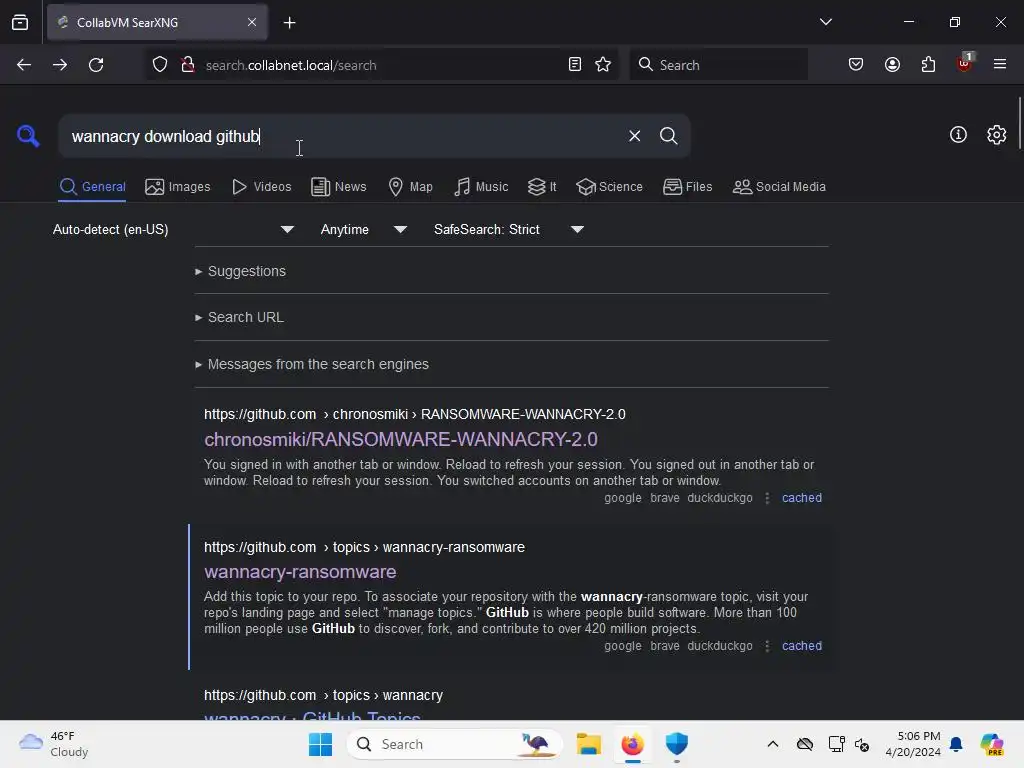The height and width of the screenshot is (768, 1024).
Task: Show hidden system tray icons
Action: coord(773,744)
